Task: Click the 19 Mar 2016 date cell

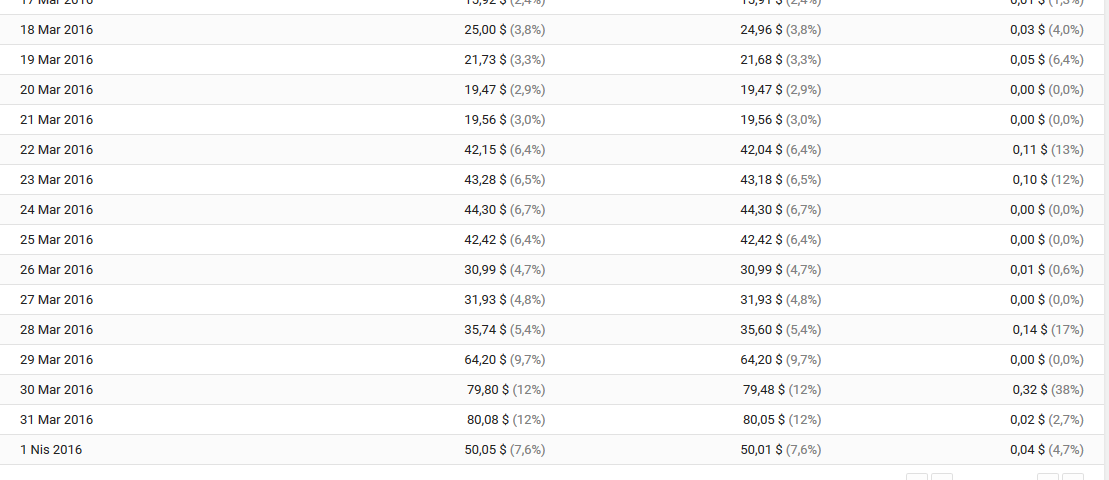Action: pos(57,60)
